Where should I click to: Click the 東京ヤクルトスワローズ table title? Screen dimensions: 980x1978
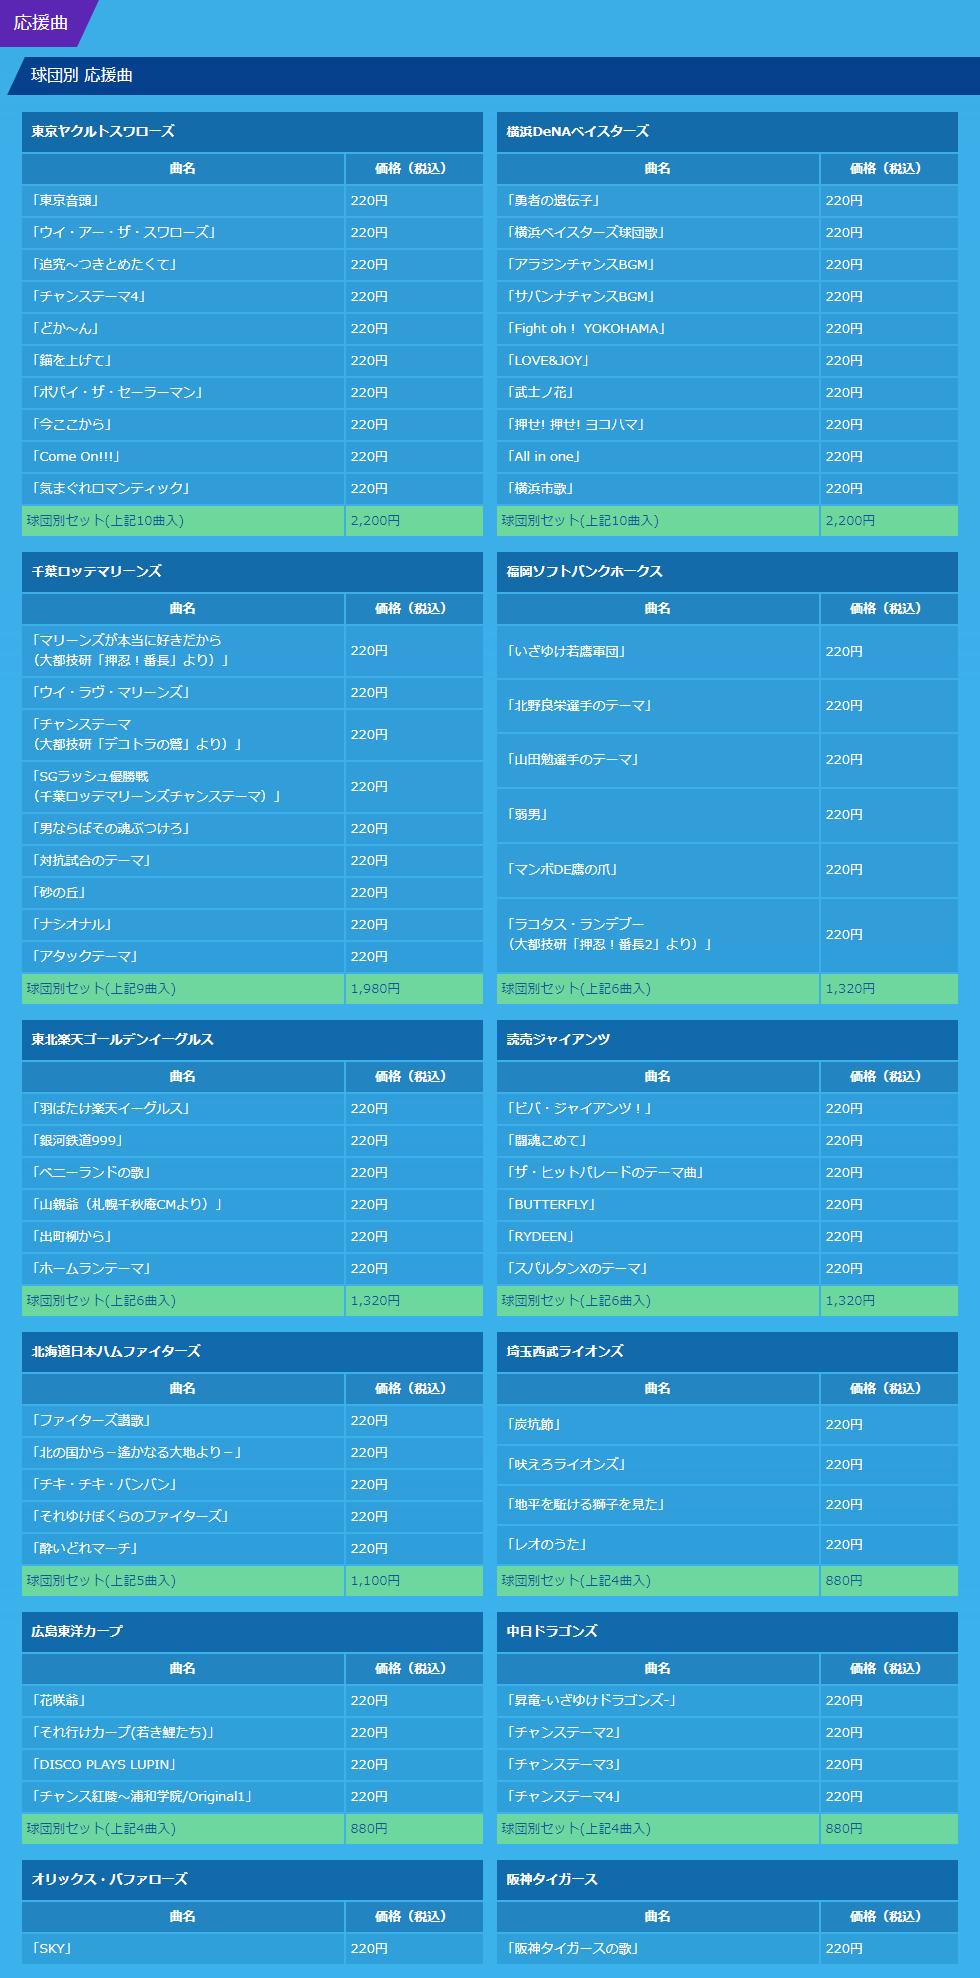pyautogui.click(x=252, y=132)
